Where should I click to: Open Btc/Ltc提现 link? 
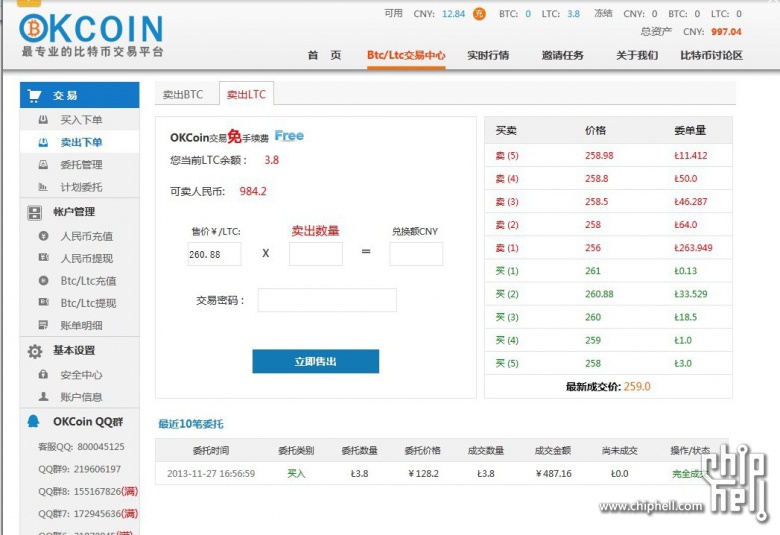[x=88, y=303]
